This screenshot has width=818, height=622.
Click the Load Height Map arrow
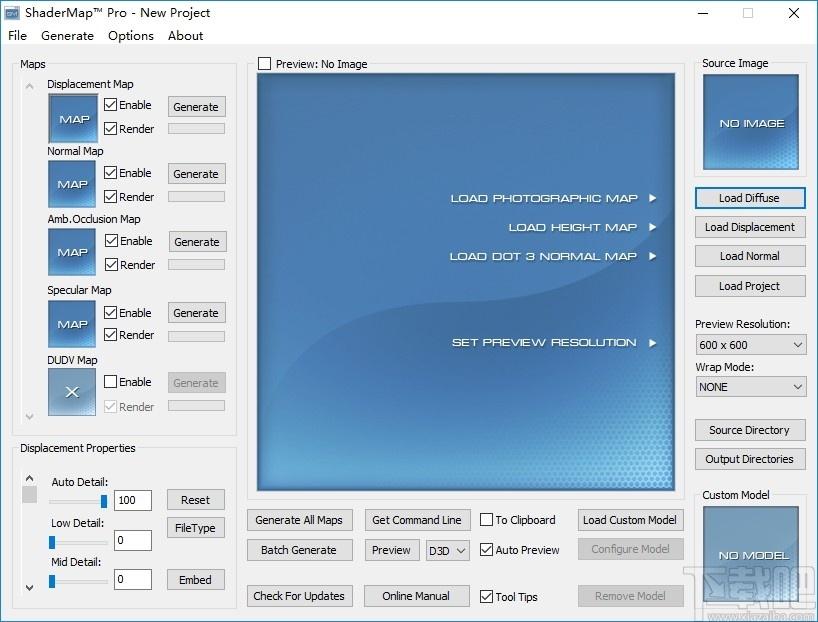click(x=652, y=227)
